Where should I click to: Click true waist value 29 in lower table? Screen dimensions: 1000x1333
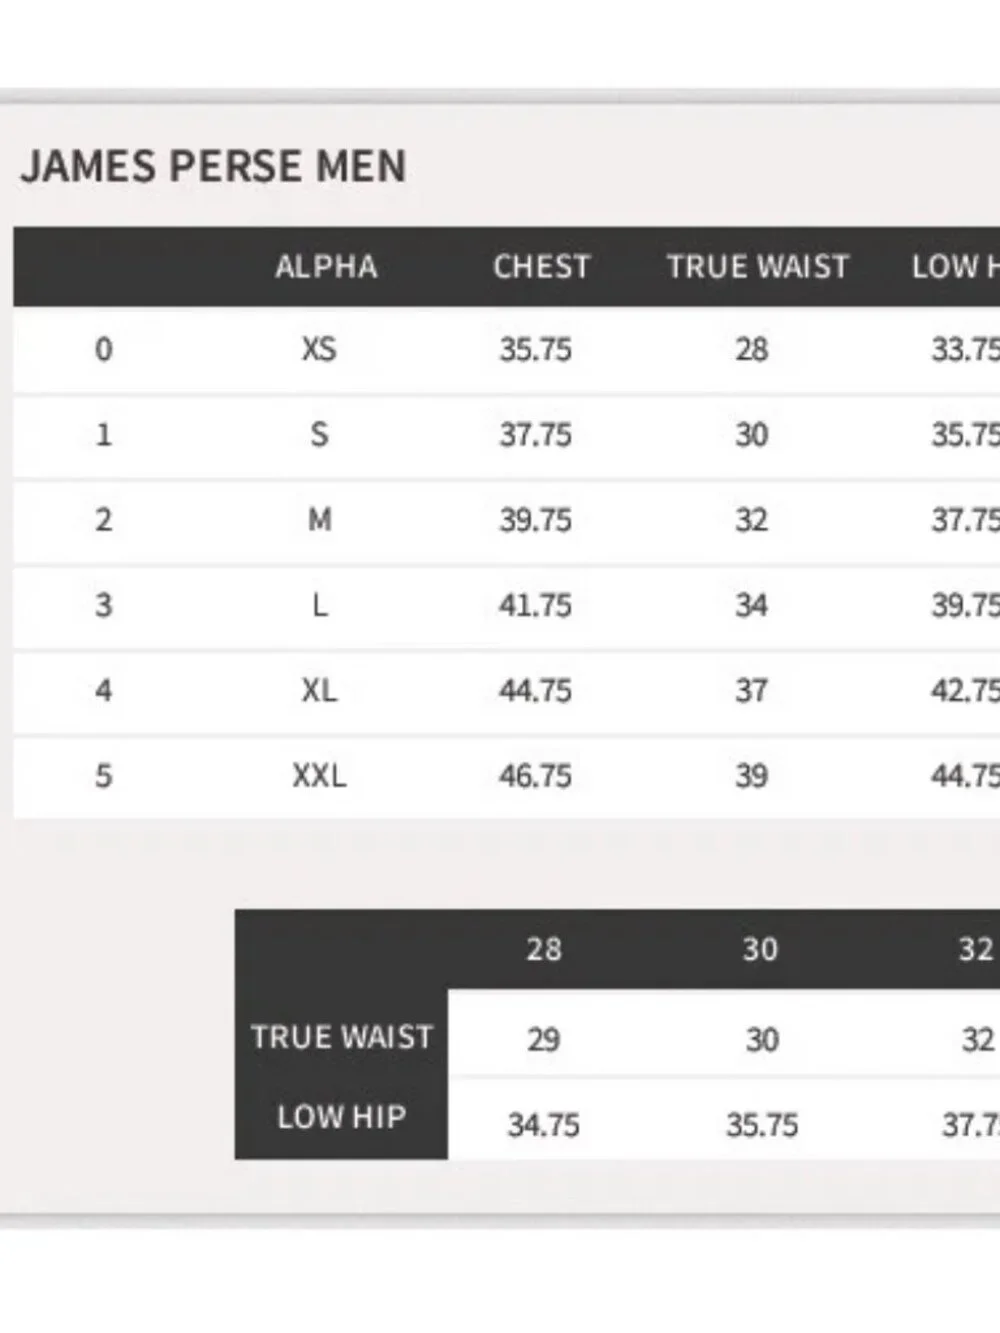point(543,1040)
